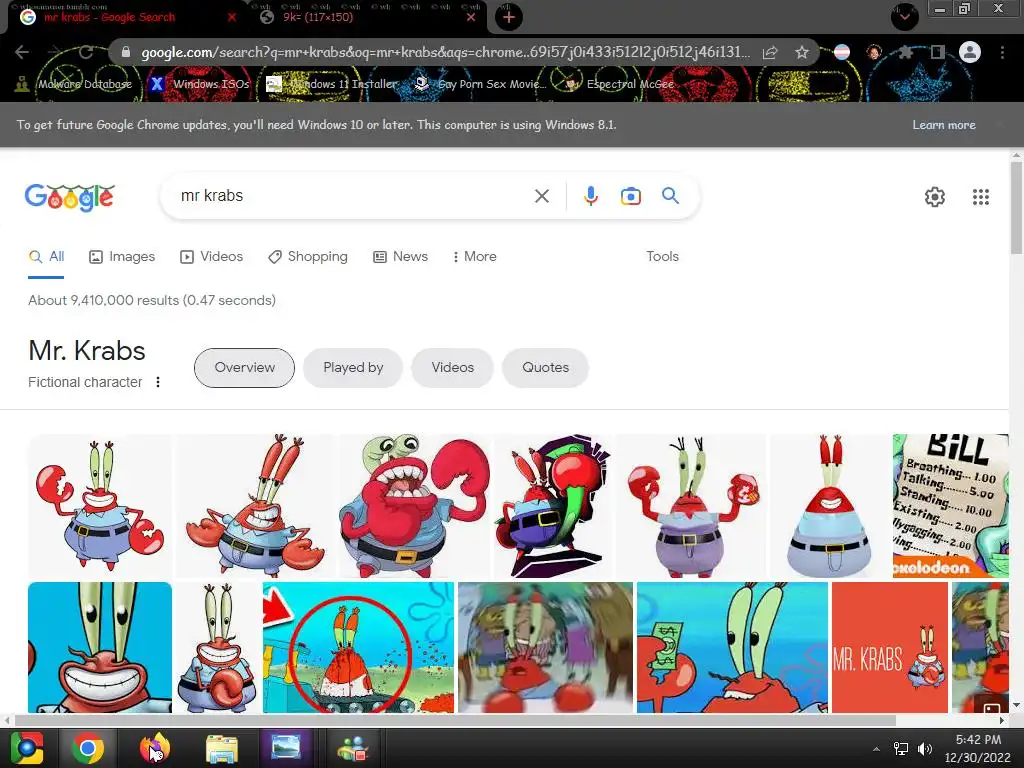Open File Explorer from the taskbar
The image size is (1024, 768).
pyautogui.click(x=221, y=748)
